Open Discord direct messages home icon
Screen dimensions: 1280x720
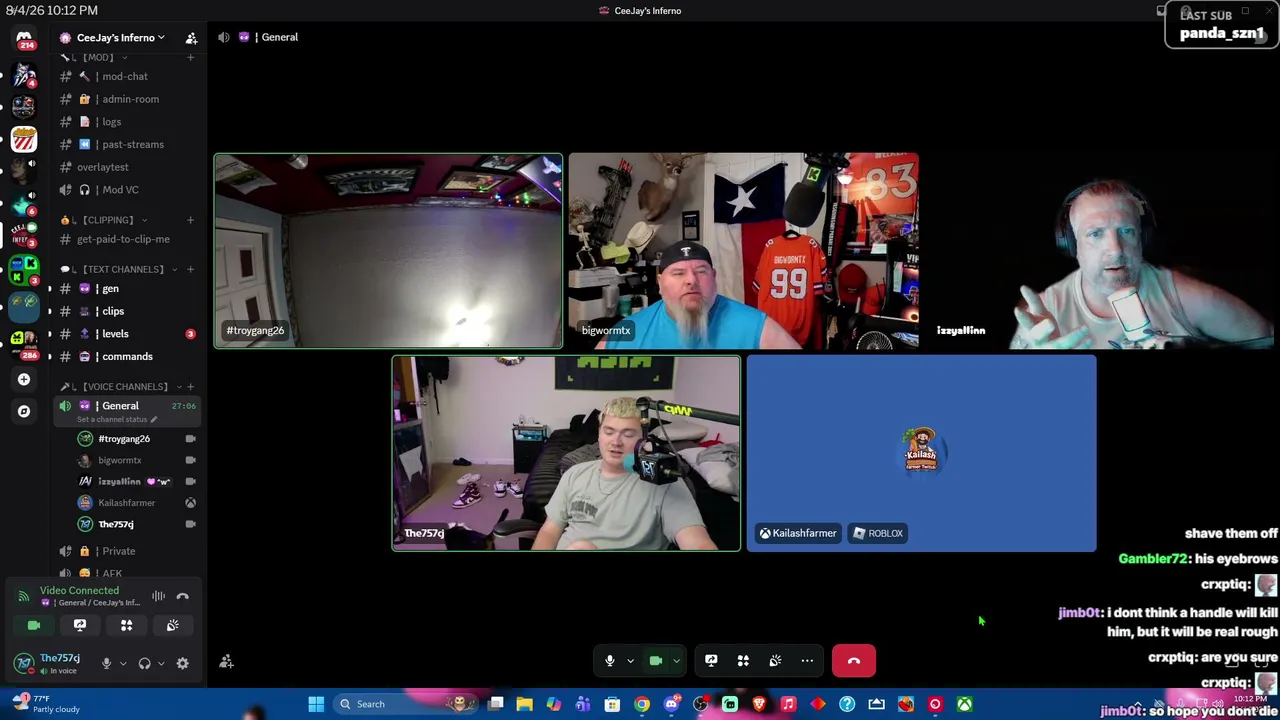24,40
